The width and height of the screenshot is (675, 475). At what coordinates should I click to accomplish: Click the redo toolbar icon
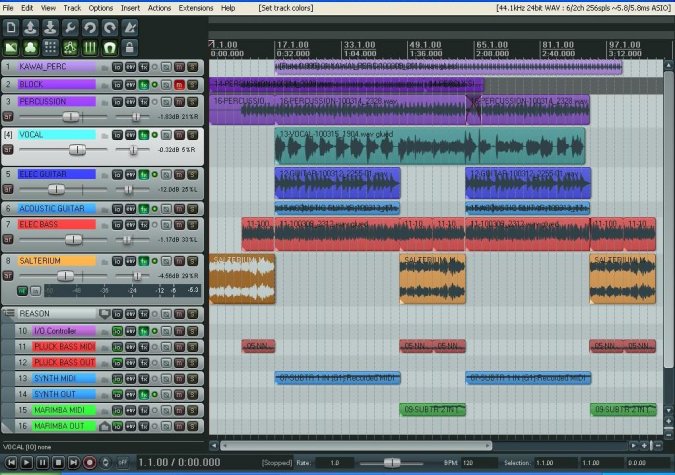110,28
